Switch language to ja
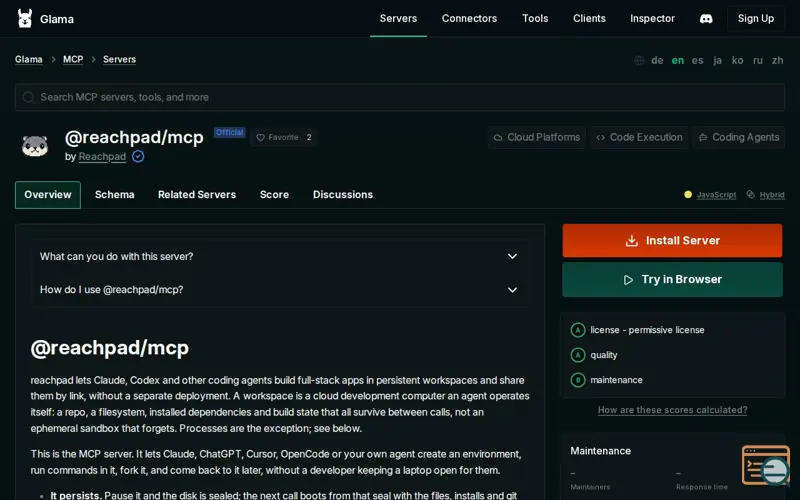Viewport: 800px width, 500px height. click(x=717, y=60)
